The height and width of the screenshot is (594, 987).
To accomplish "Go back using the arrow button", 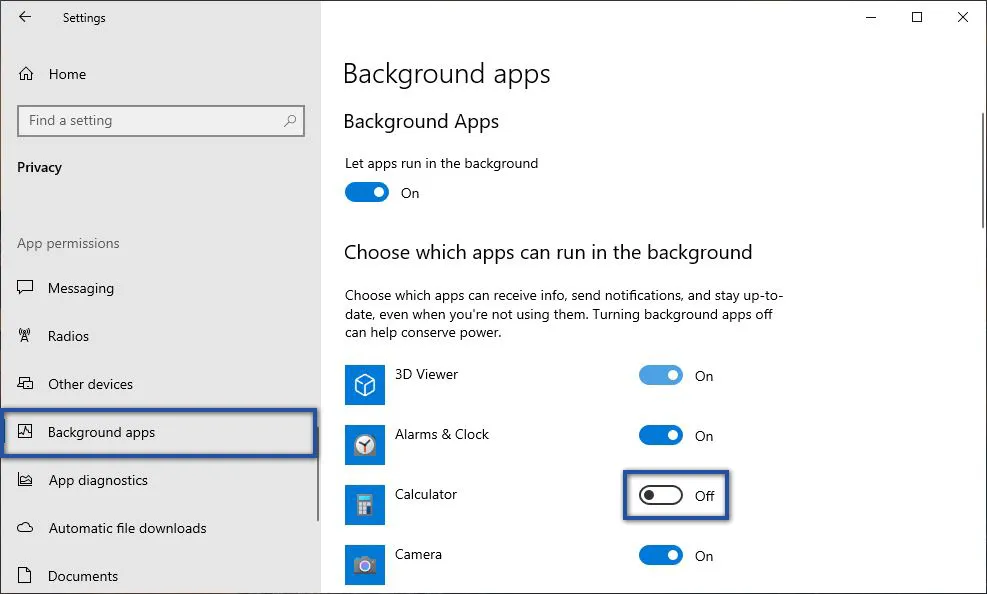I will 24,17.
